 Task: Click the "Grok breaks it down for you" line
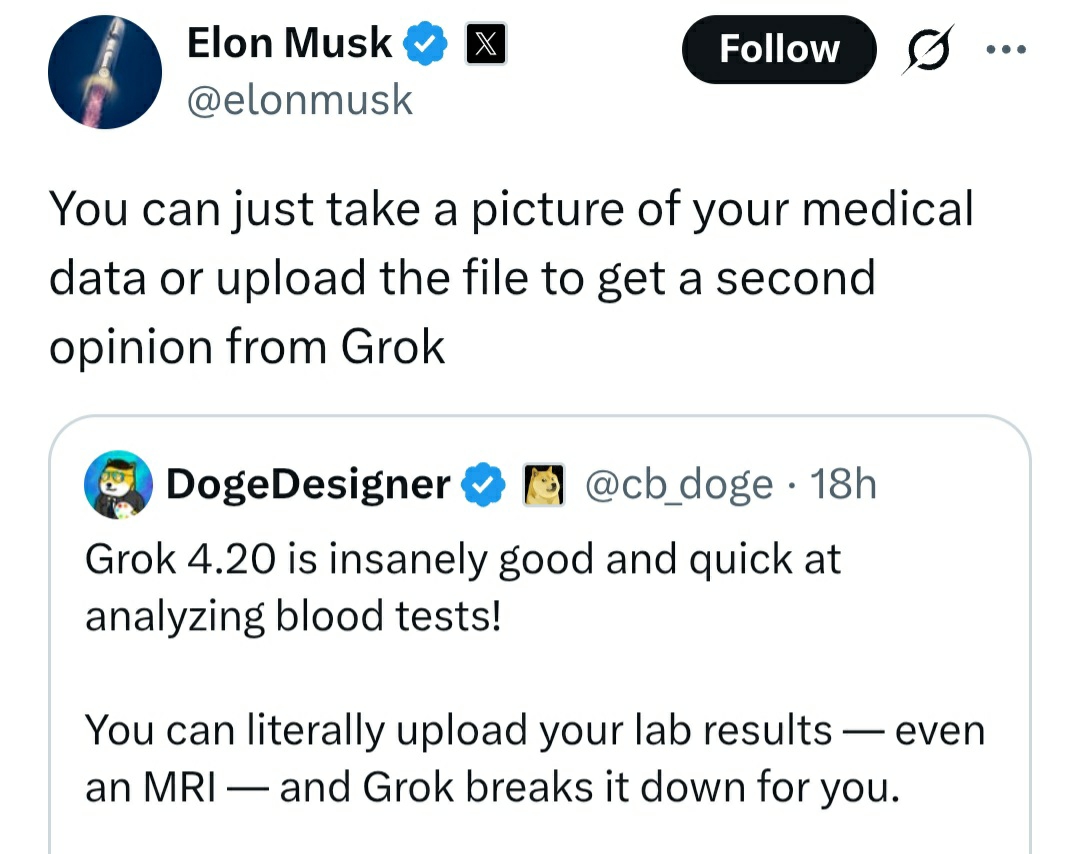coord(631,788)
